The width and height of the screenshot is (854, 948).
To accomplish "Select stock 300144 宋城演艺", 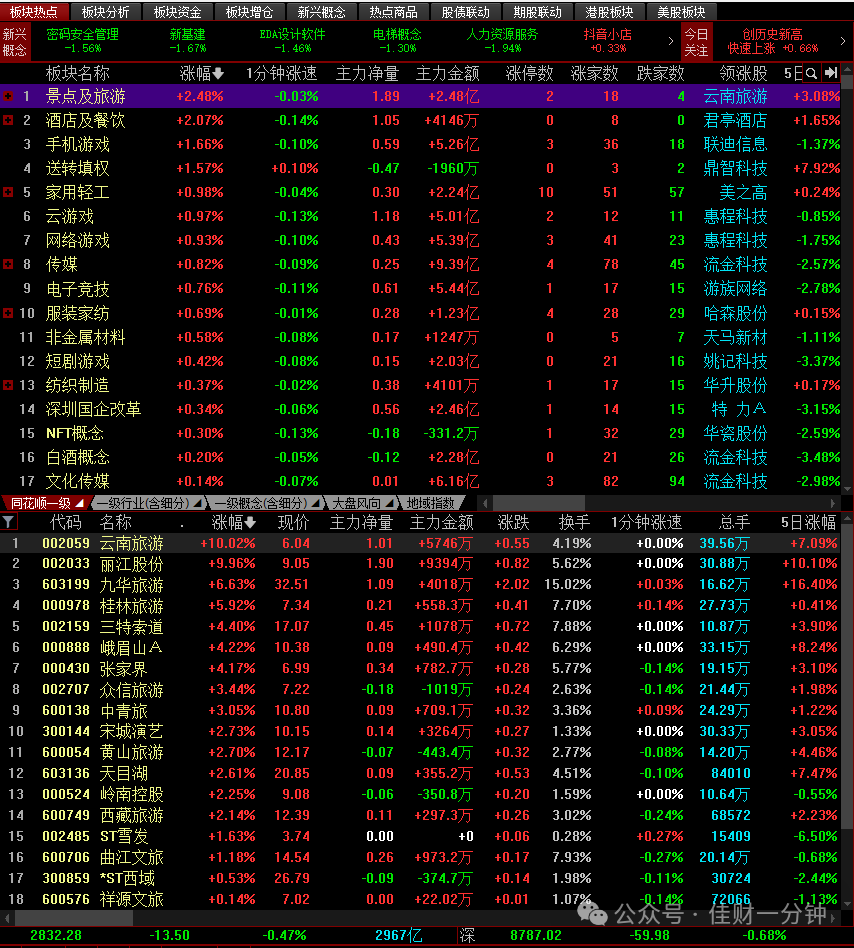I will pos(420,732).
